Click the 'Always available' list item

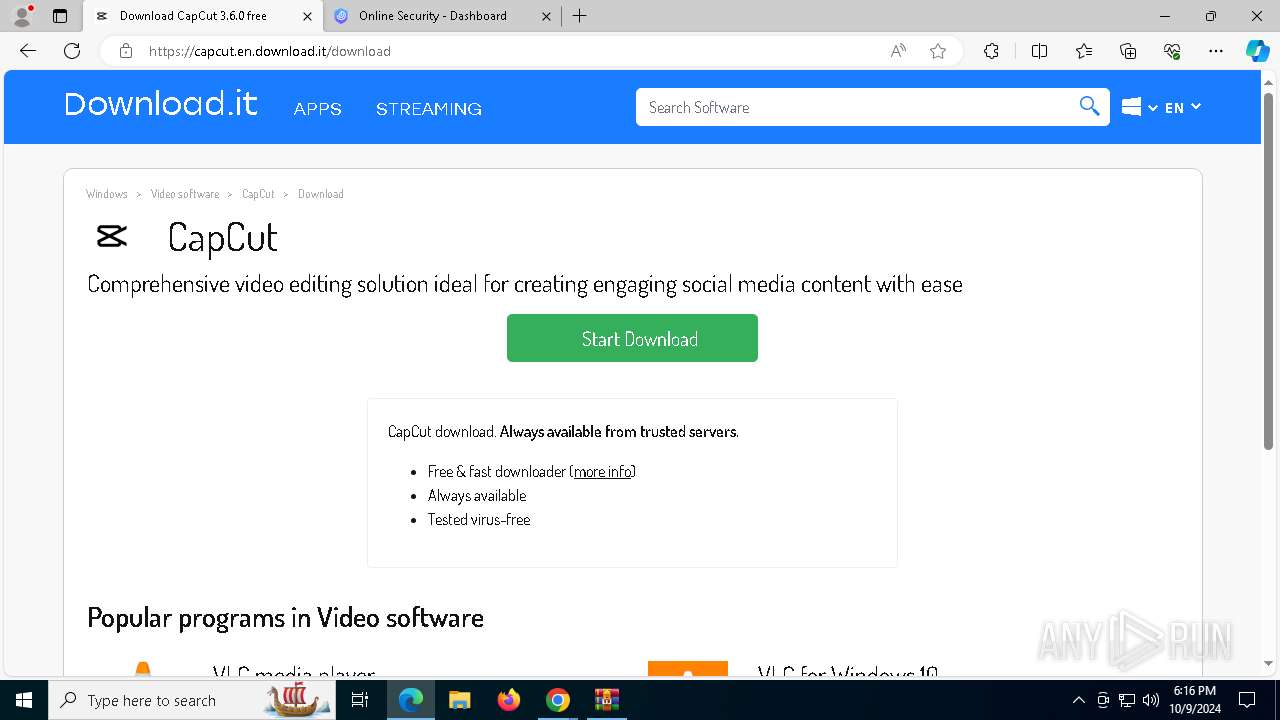pyautogui.click(x=477, y=495)
